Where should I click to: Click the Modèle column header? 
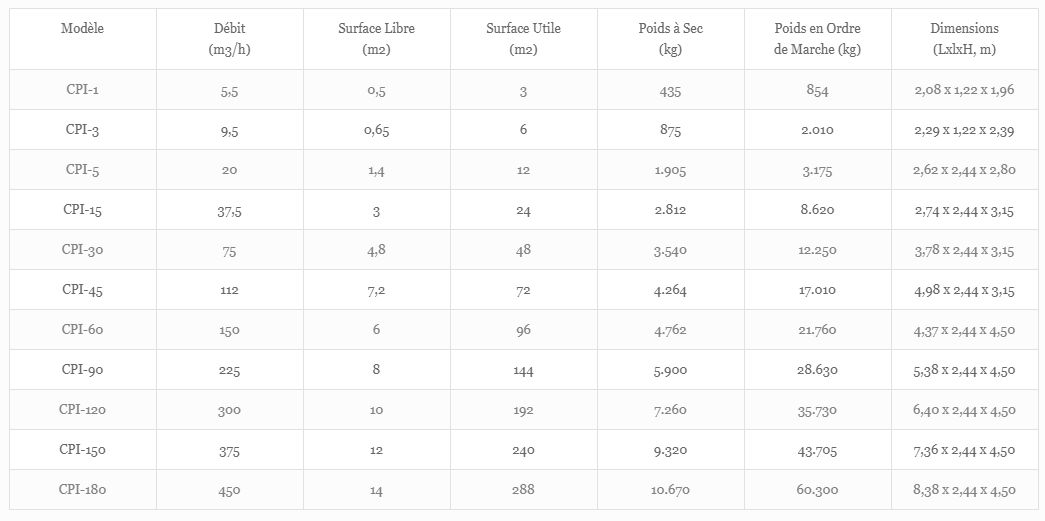82,29
